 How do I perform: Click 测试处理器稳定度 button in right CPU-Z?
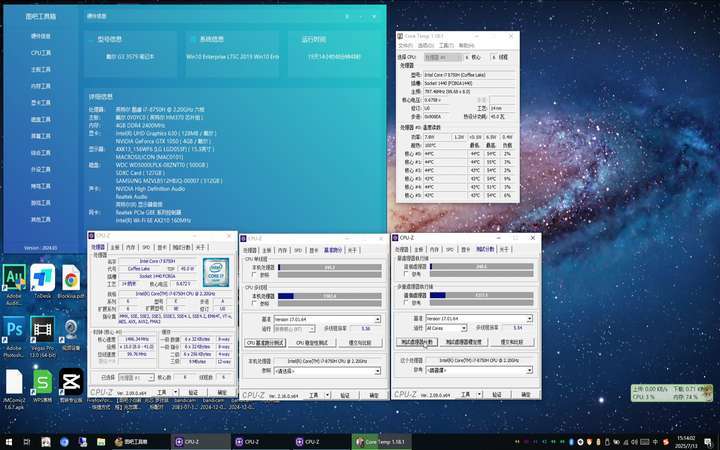pyautogui.click(x=464, y=342)
